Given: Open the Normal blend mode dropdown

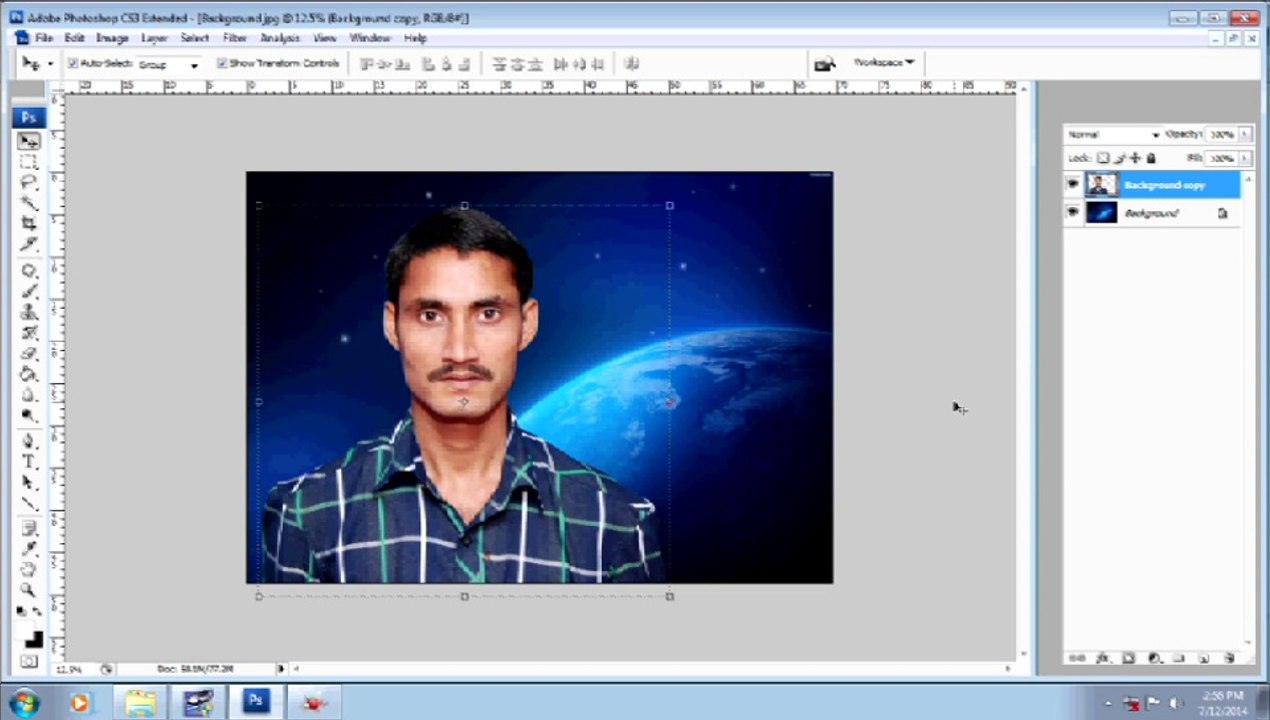Looking at the screenshot, I should click(x=1113, y=134).
